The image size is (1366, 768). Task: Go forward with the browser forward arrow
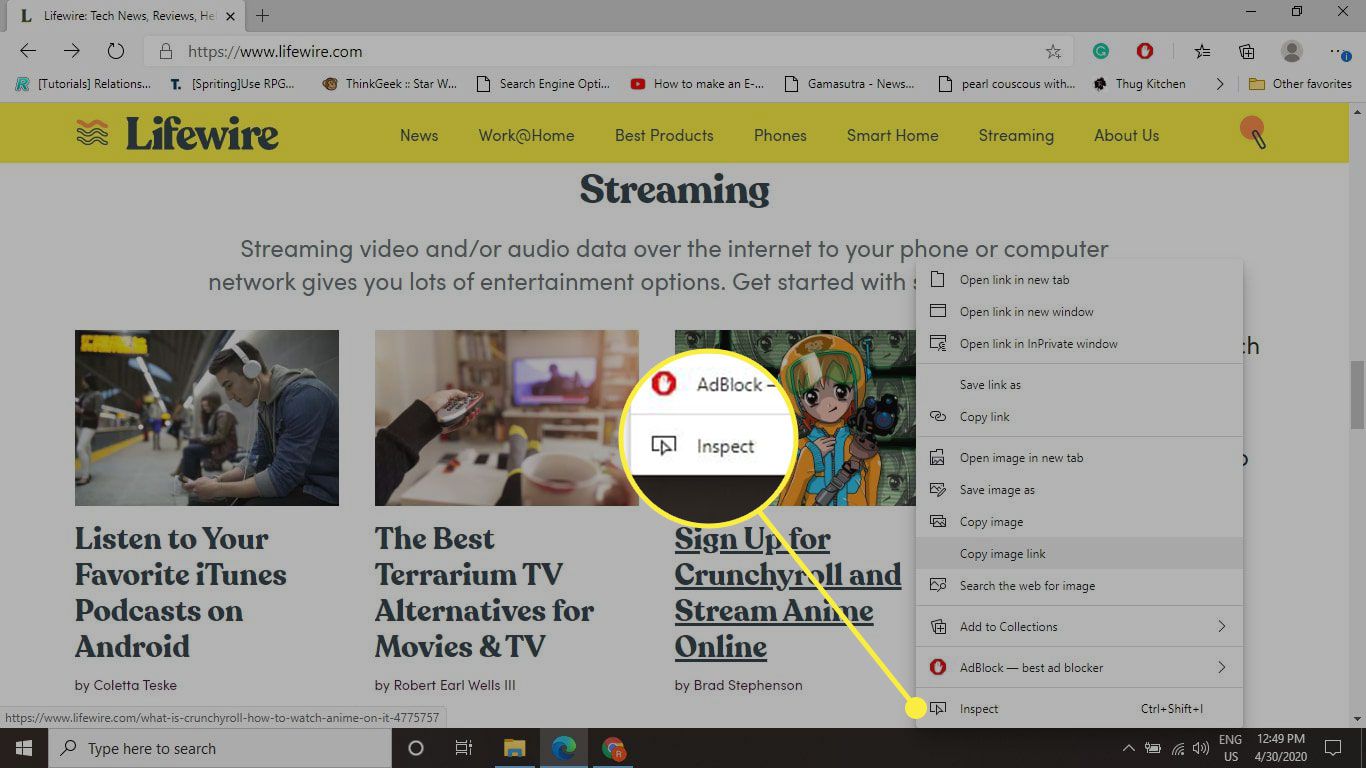(x=72, y=51)
